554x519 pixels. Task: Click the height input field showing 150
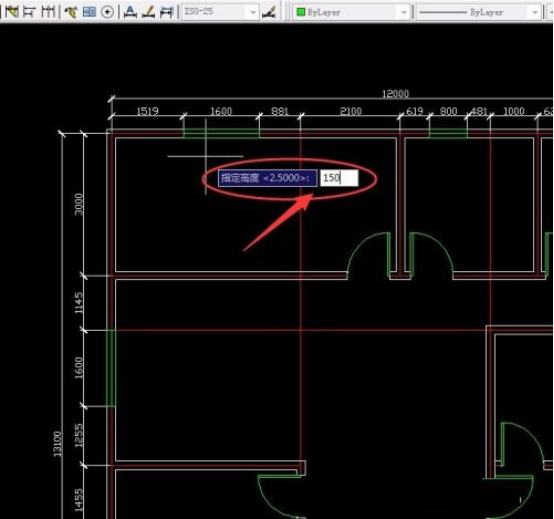pos(339,178)
